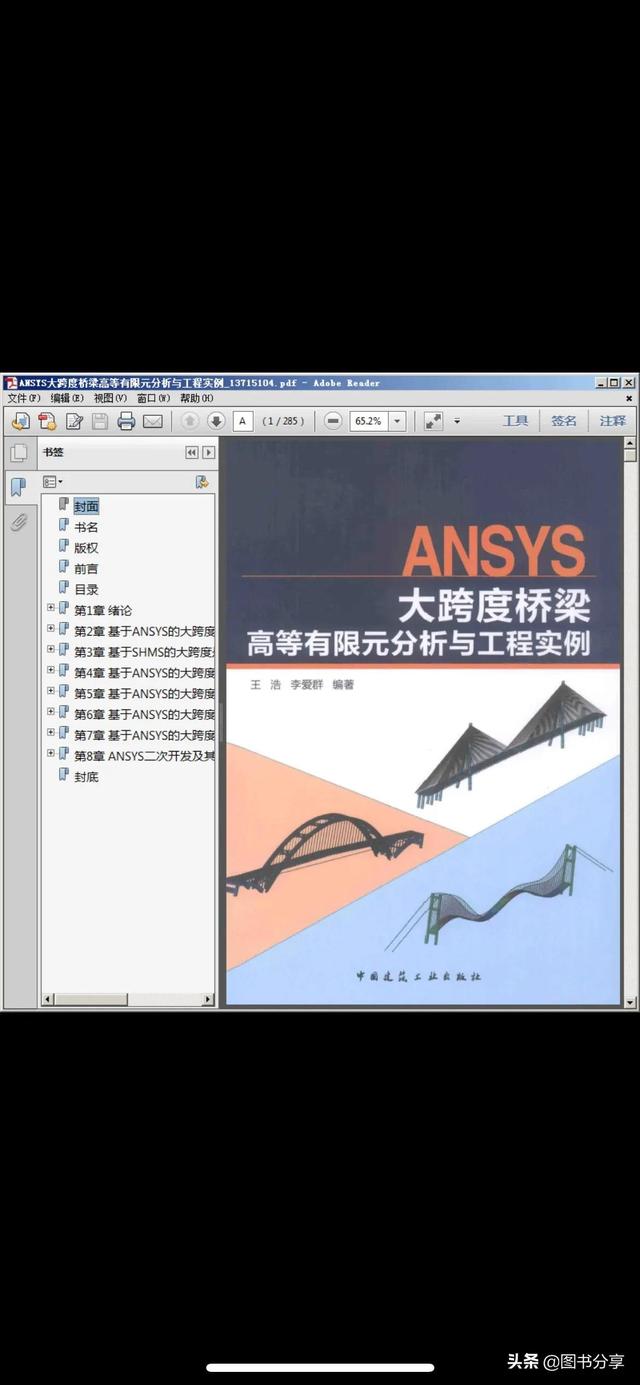Click the document scrollbar down arrow
This screenshot has height=1385, width=640.
pos(630,1001)
